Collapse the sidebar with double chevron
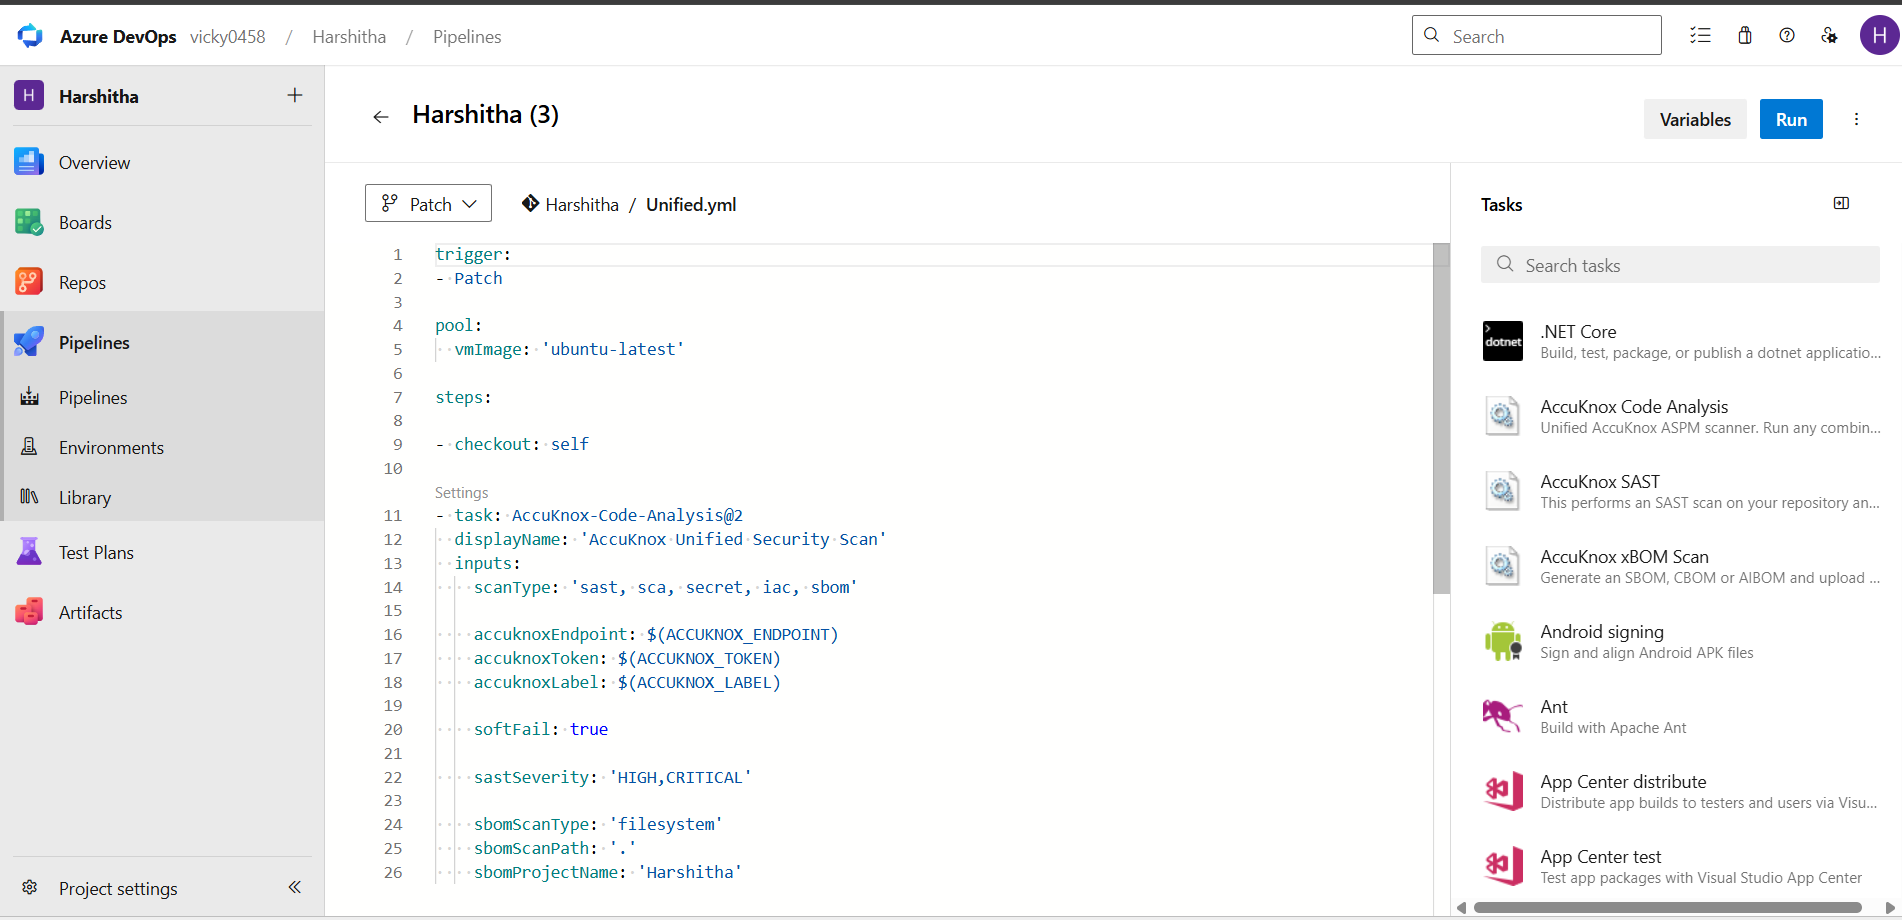 [x=295, y=887]
